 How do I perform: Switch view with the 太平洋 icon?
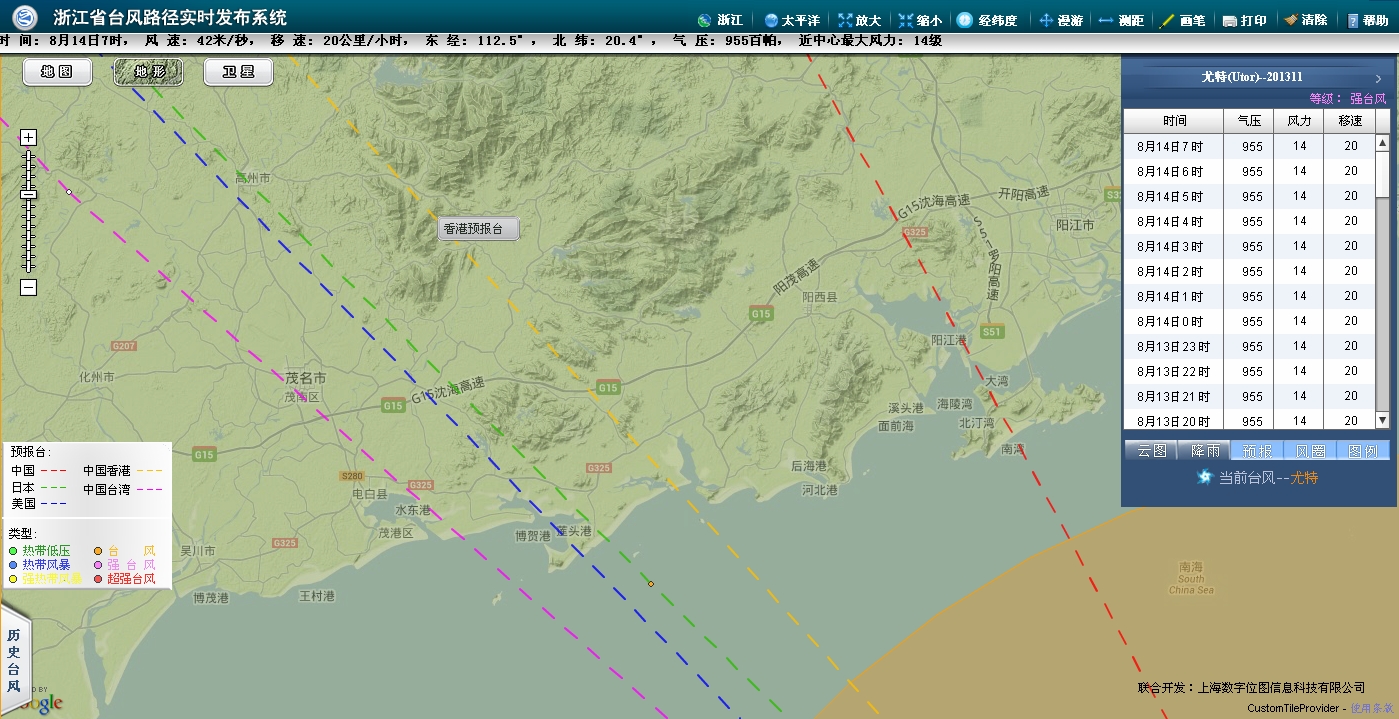pos(771,20)
